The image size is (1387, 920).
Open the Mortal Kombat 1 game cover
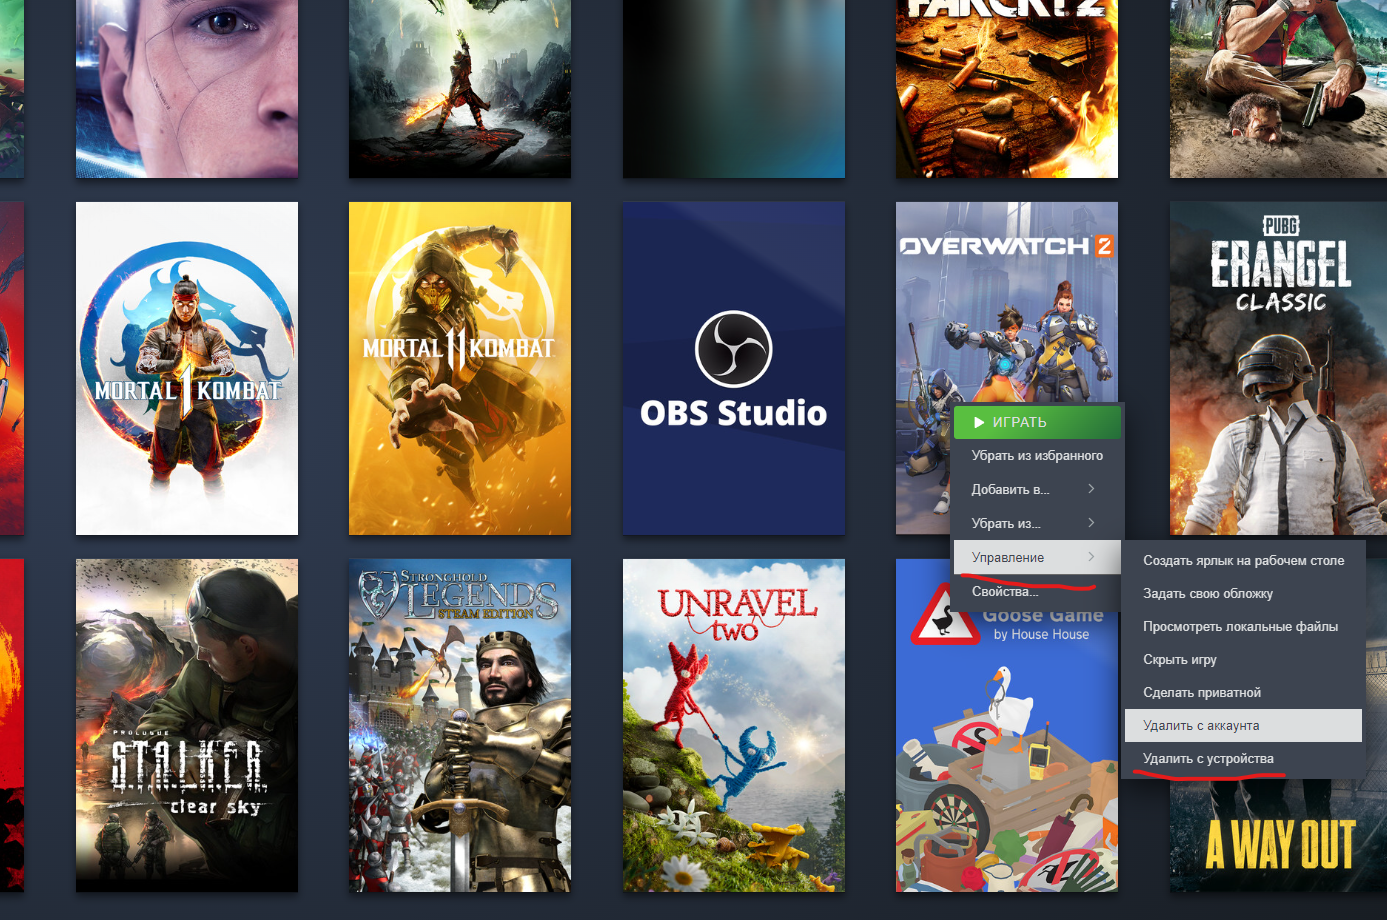click(187, 368)
